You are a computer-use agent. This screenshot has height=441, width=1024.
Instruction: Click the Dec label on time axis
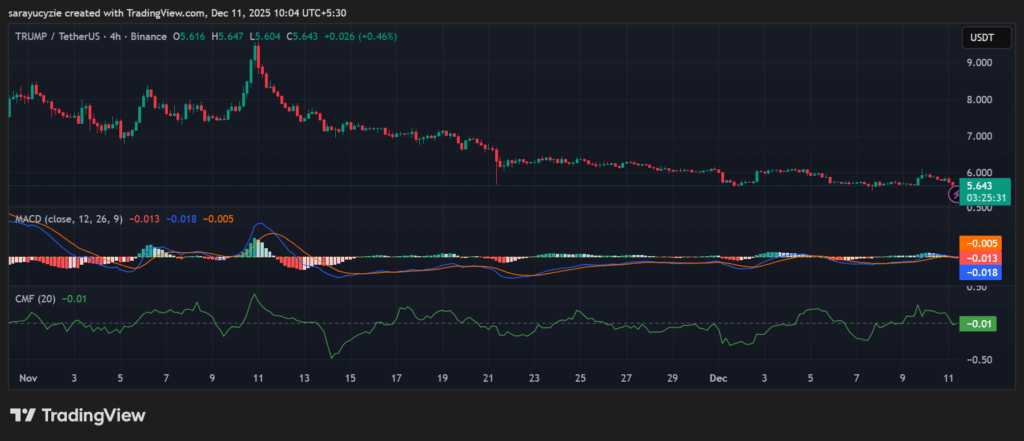pyautogui.click(x=719, y=380)
